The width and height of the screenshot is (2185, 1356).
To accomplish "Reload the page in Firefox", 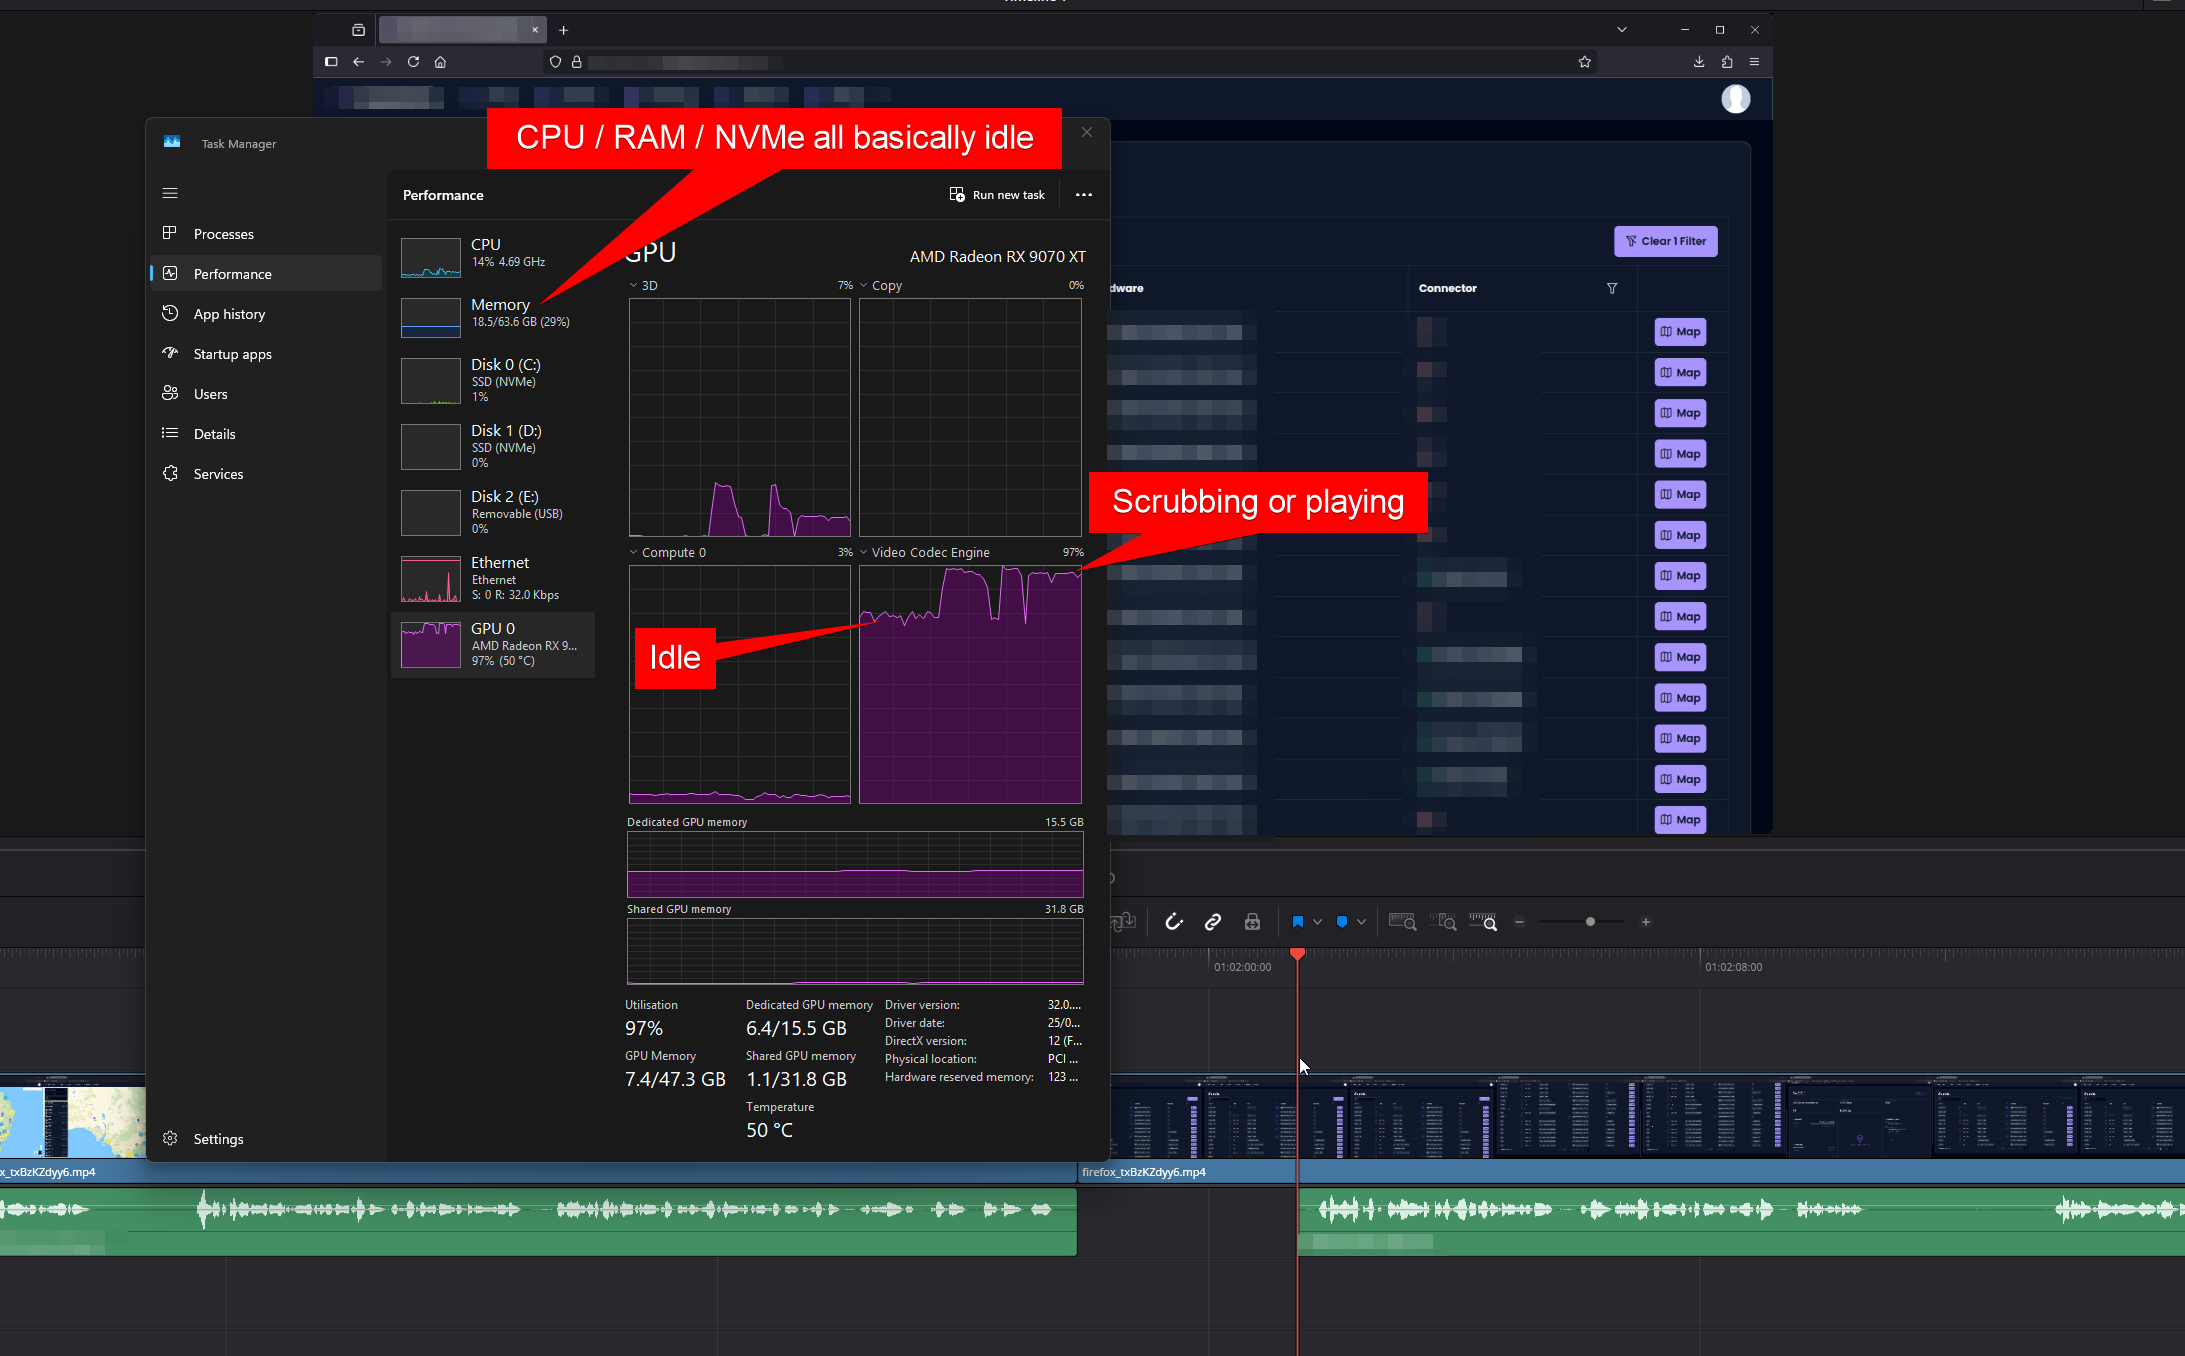I will tap(413, 62).
